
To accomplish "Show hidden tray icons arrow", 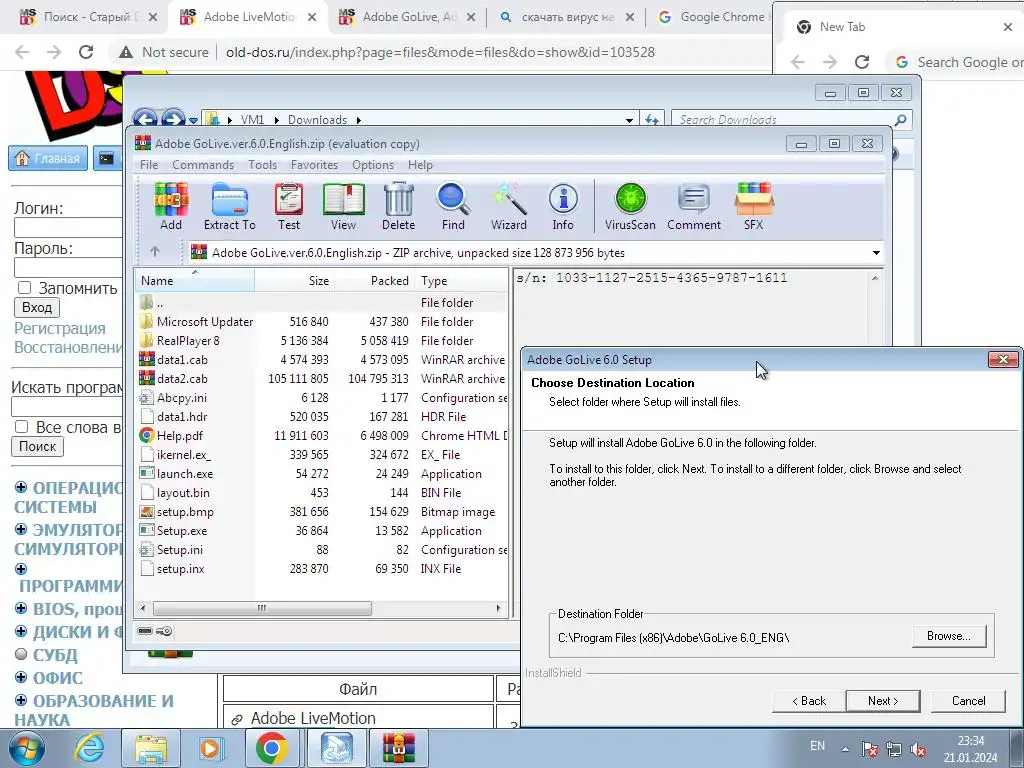I will pyautogui.click(x=845, y=749).
